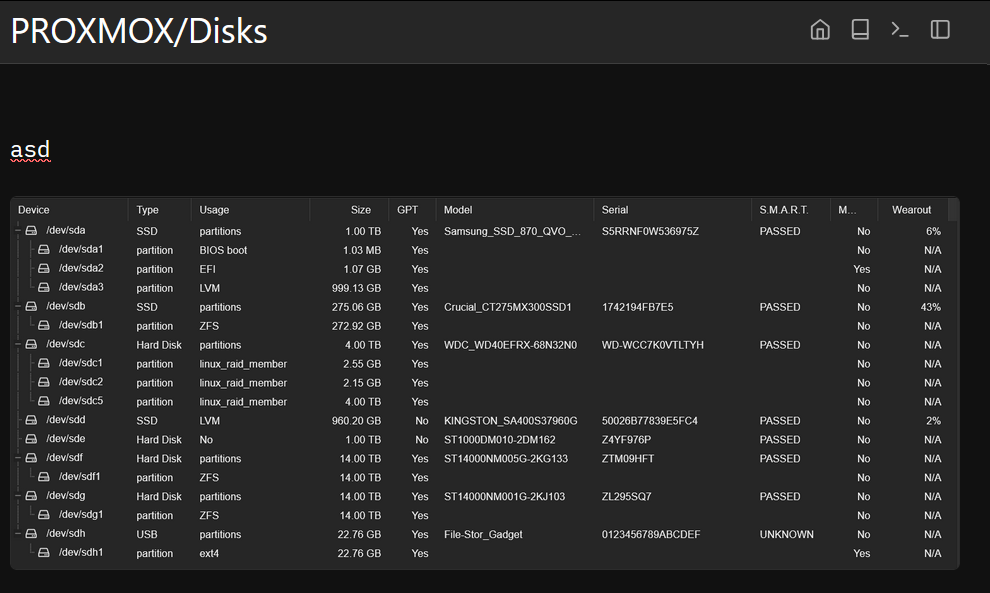Collapse the /dev/sda tree node
990x593 pixels.
(x=17, y=231)
